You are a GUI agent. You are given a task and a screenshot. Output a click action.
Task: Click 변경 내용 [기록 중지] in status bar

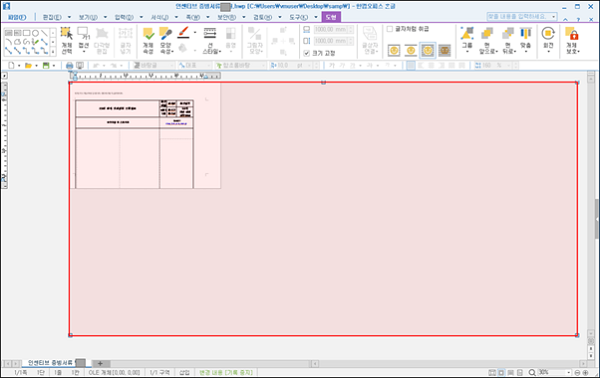tap(226, 372)
